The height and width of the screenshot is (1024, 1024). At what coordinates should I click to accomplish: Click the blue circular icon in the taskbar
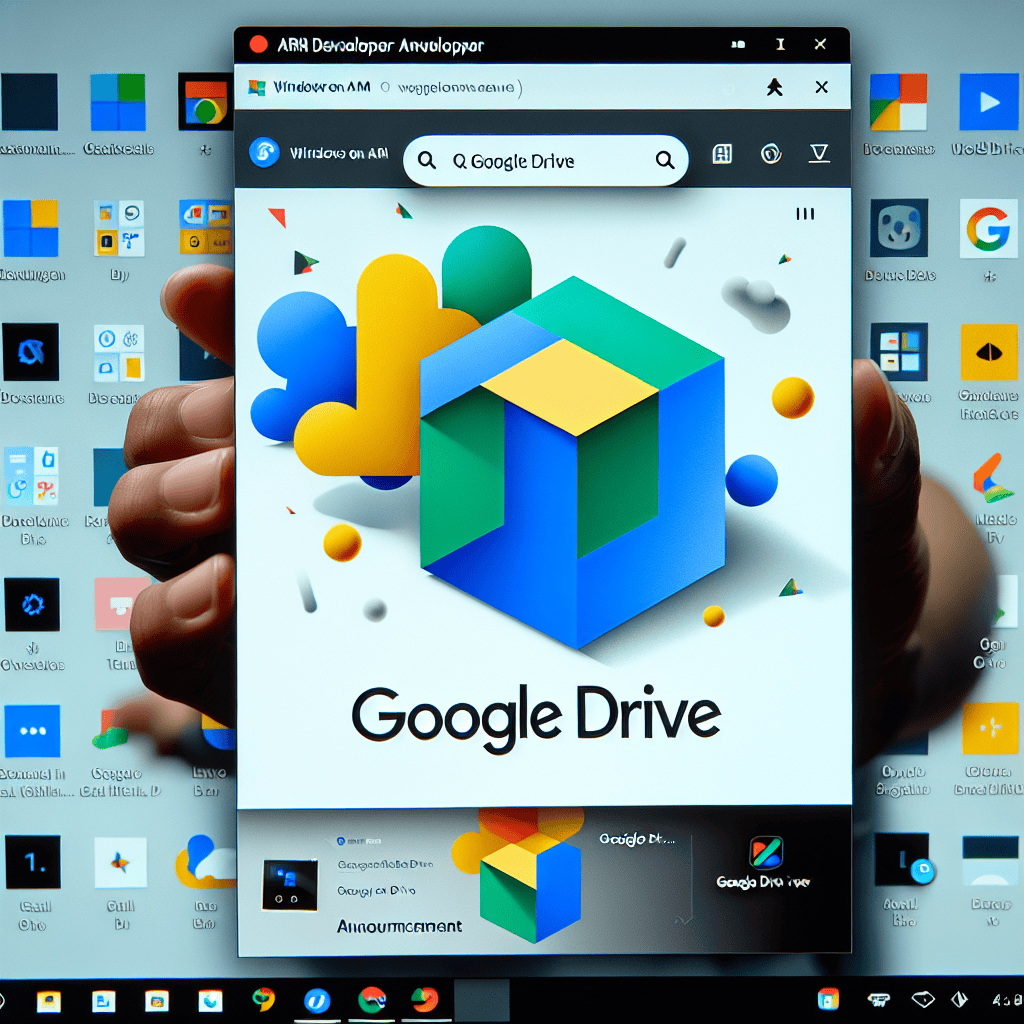click(317, 1000)
